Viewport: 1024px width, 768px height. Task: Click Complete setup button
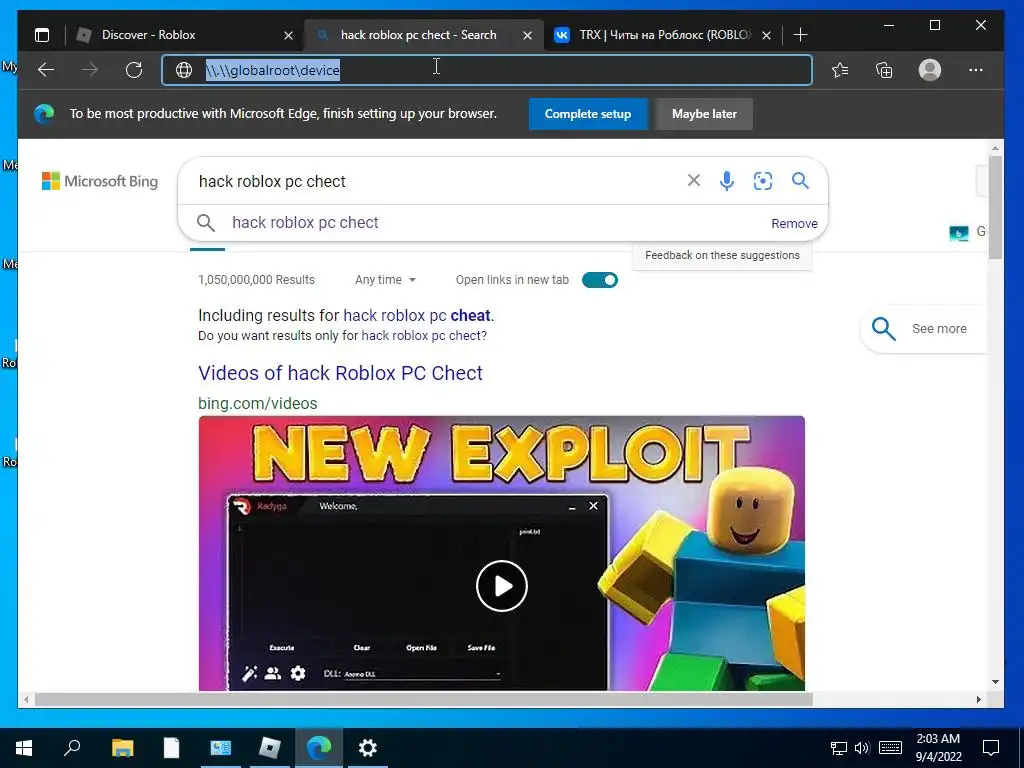(588, 114)
